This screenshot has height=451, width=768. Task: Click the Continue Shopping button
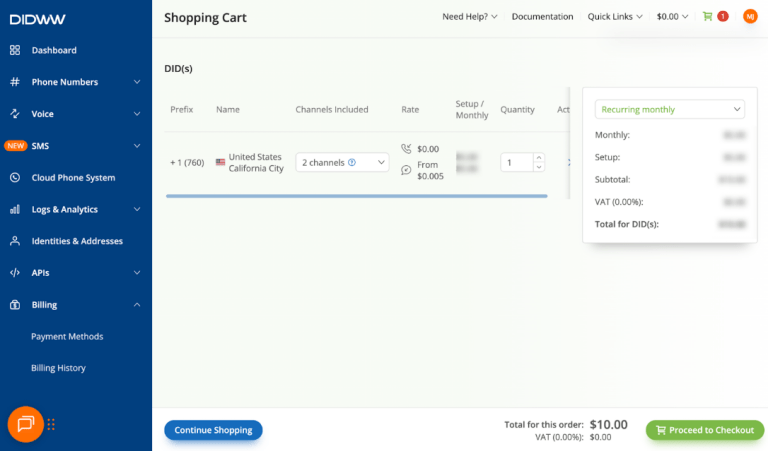click(214, 430)
